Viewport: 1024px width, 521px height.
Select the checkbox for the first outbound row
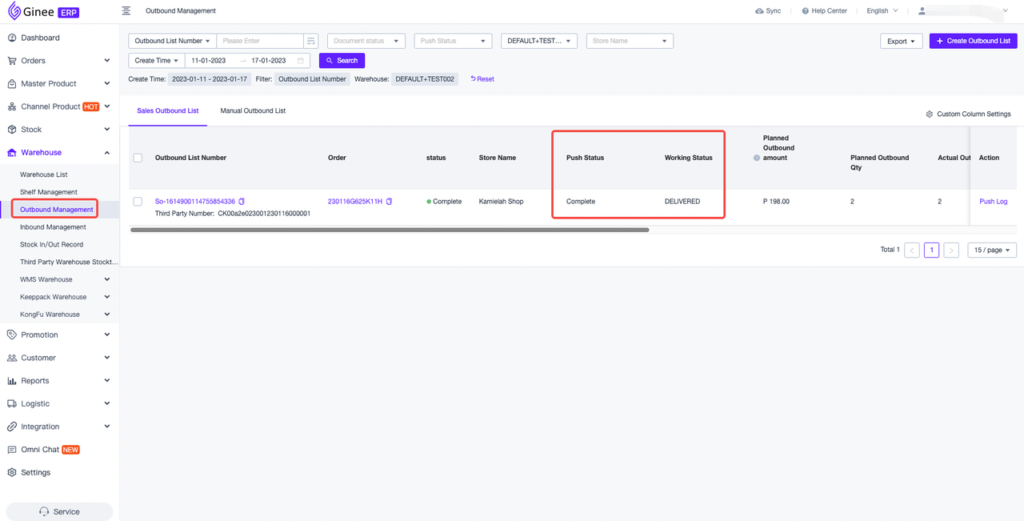pos(138,202)
